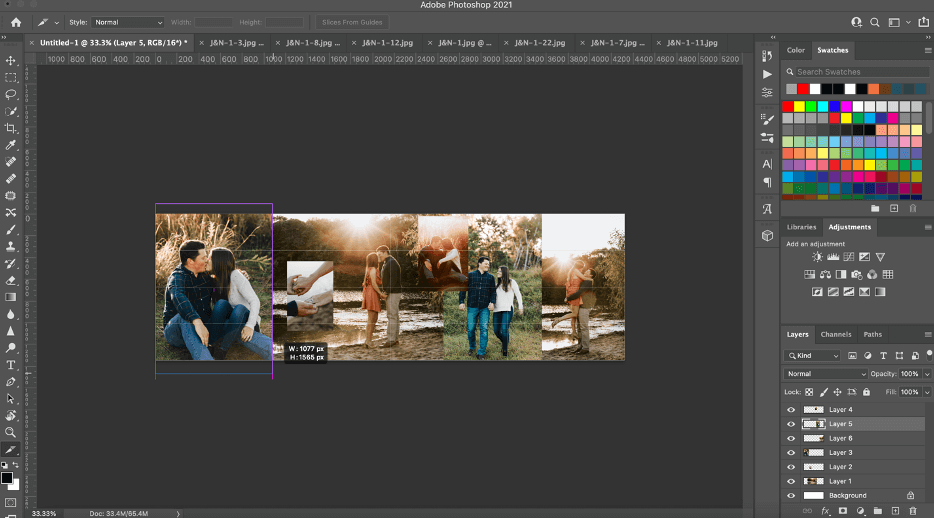Open the layer blend mode Normal dropdown
Image resolution: width=934 pixels, height=518 pixels.
click(825, 374)
